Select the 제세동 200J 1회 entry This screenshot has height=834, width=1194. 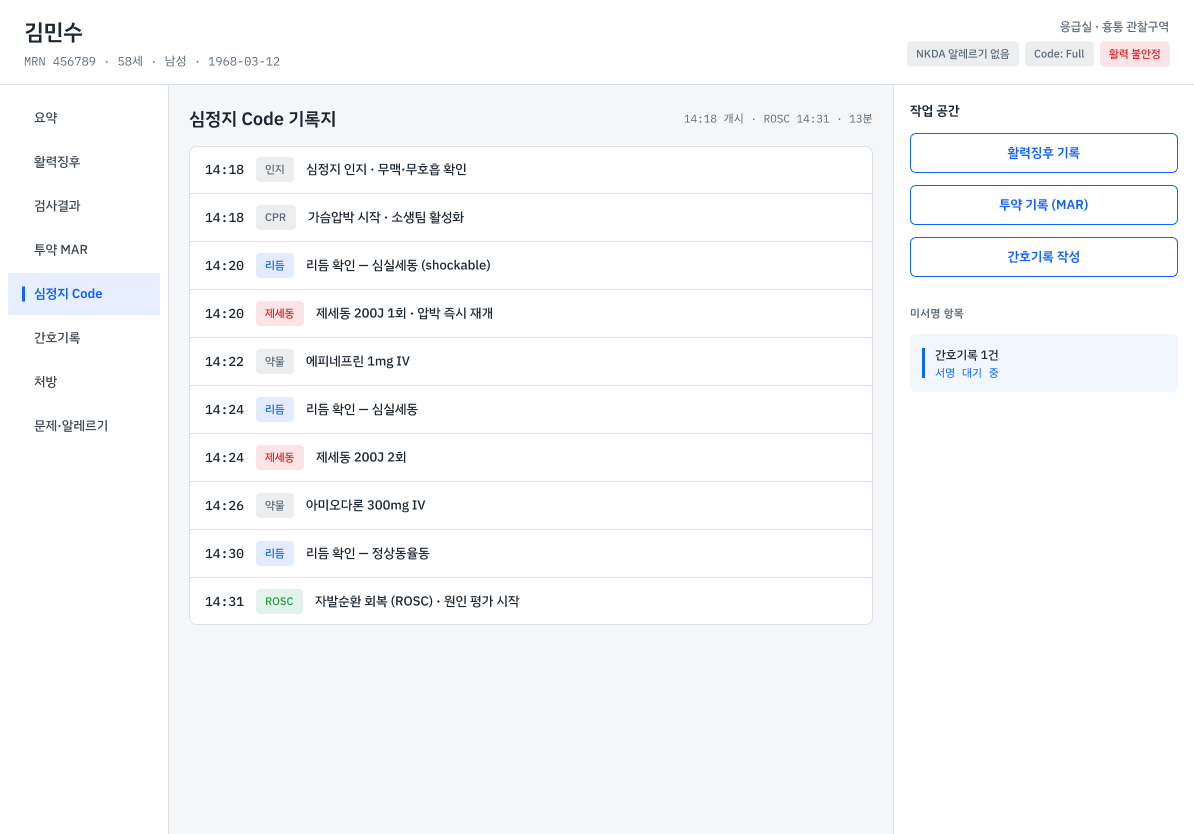pyautogui.click(x=531, y=314)
